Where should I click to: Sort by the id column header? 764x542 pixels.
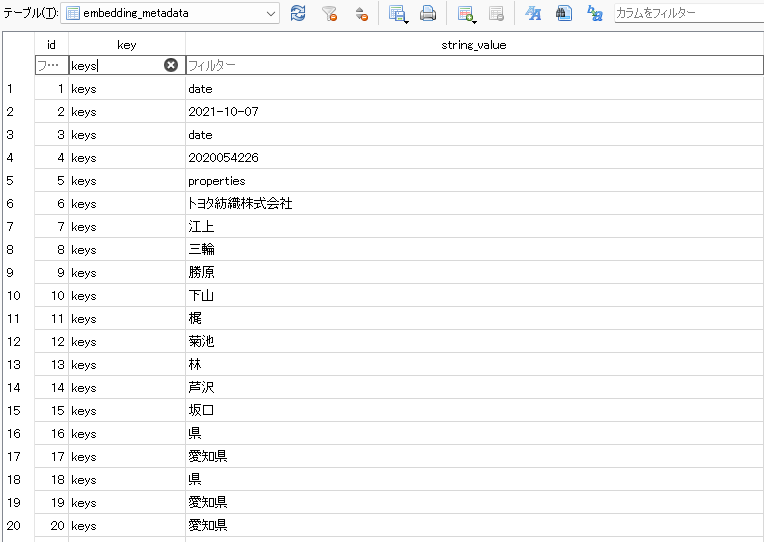(x=52, y=45)
